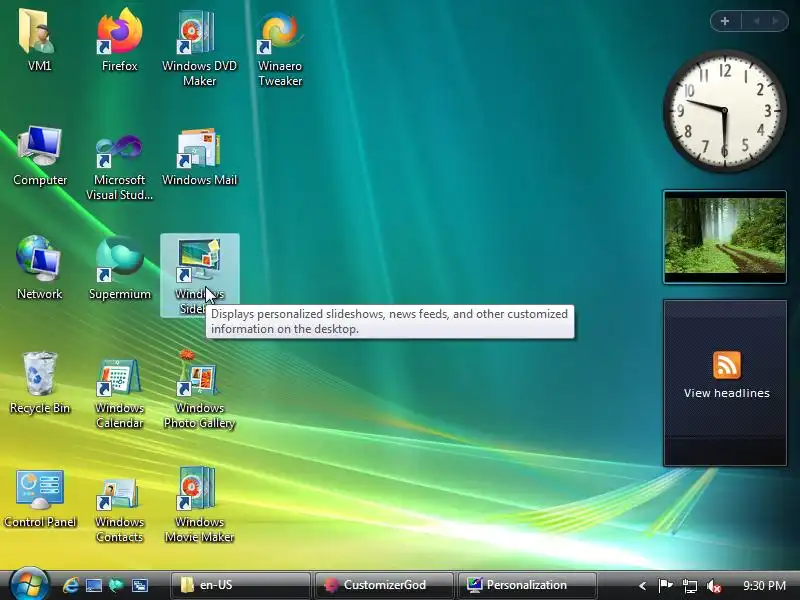Click the 9:30 PM taskbar clock

[764, 586]
